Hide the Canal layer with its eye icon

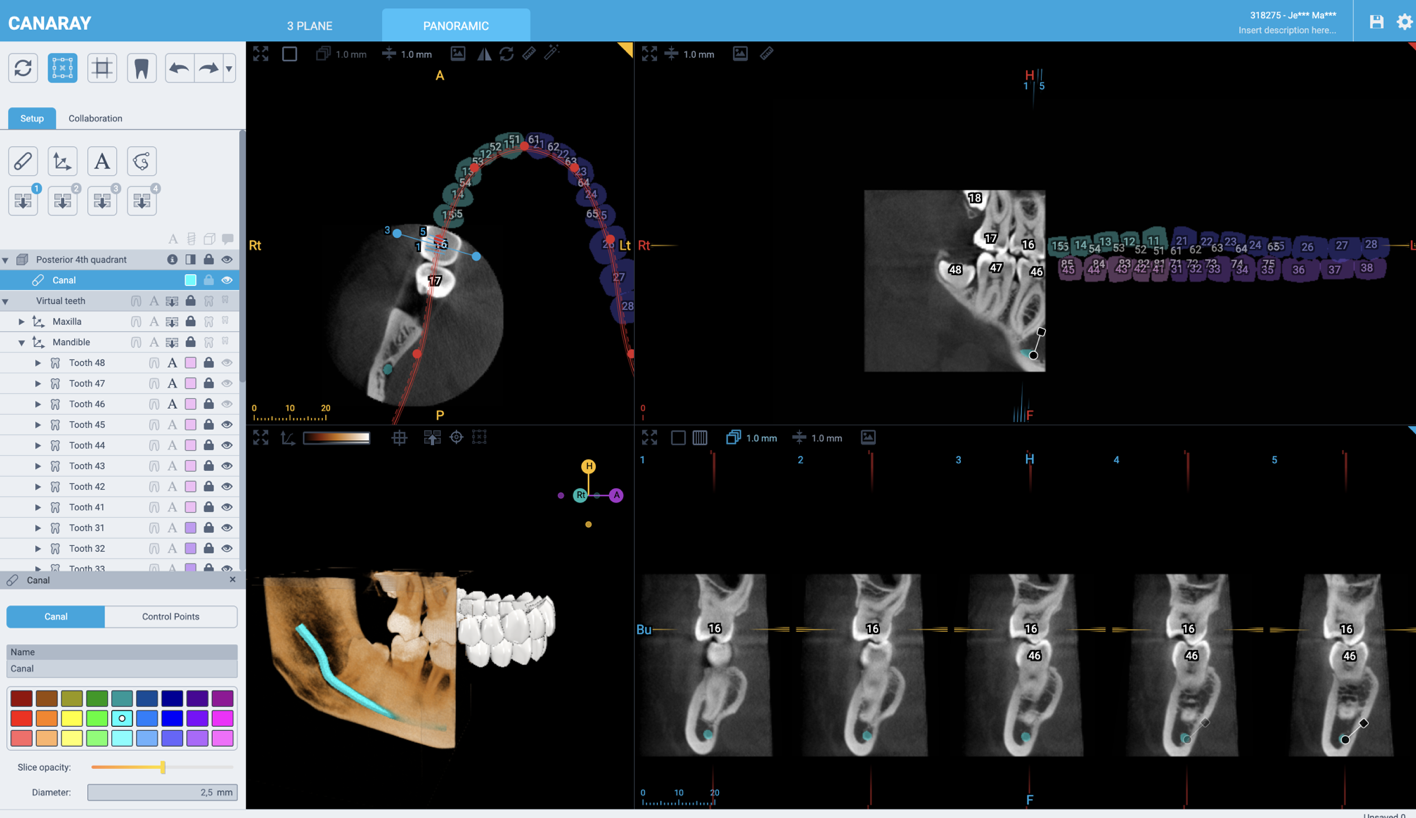pyautogui.click(x=227, y=280)
